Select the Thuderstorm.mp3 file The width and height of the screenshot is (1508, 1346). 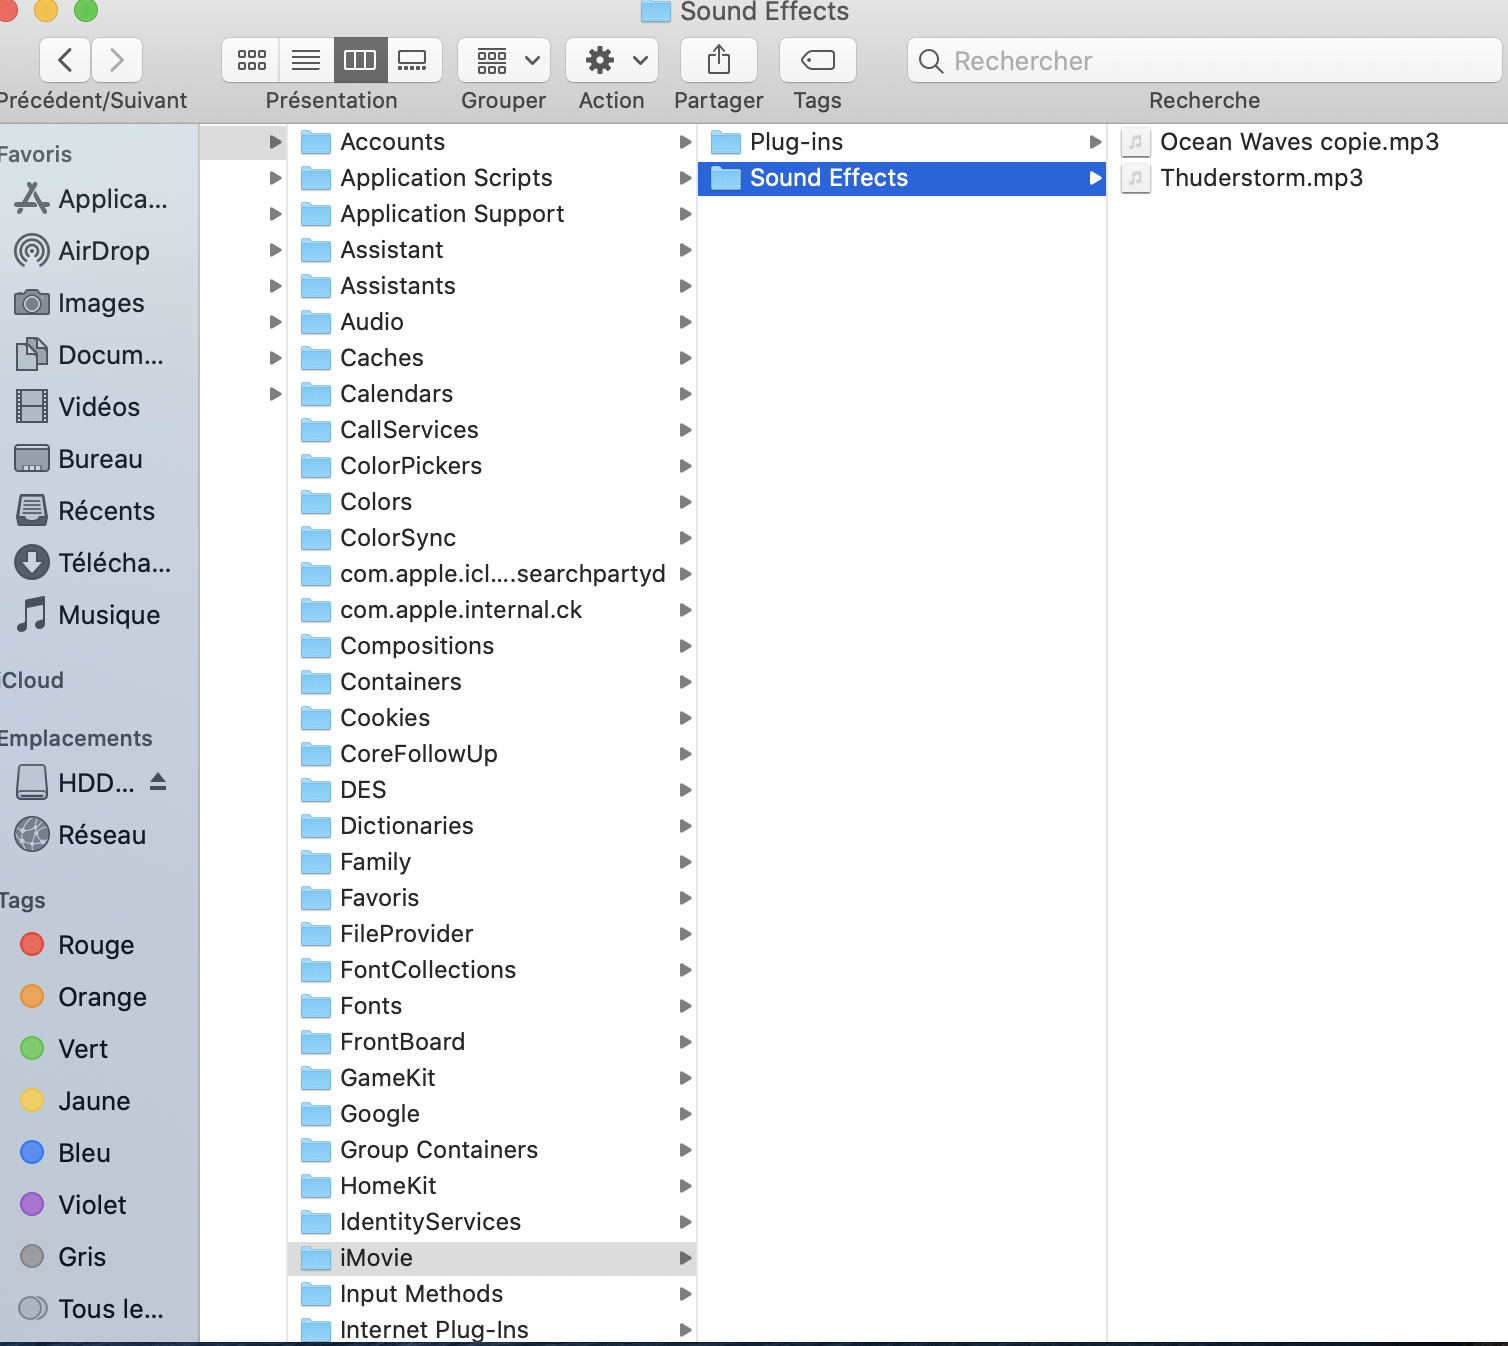1260,178
